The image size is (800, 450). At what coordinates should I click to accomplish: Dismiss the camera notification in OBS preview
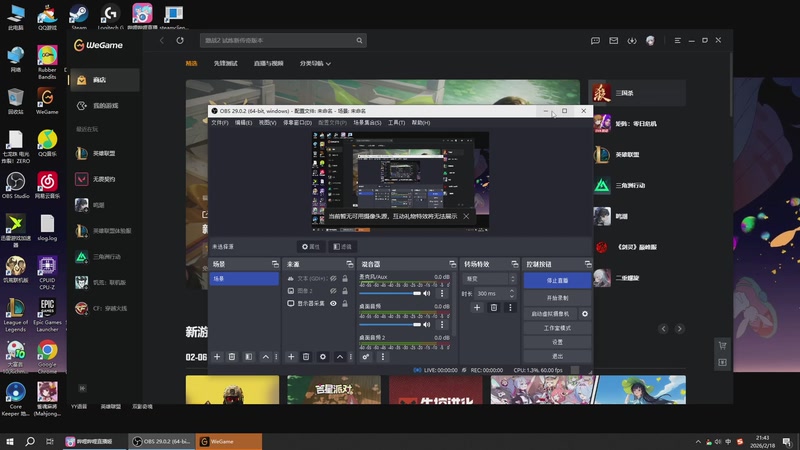pyautogui.click(x=466, y=216)
